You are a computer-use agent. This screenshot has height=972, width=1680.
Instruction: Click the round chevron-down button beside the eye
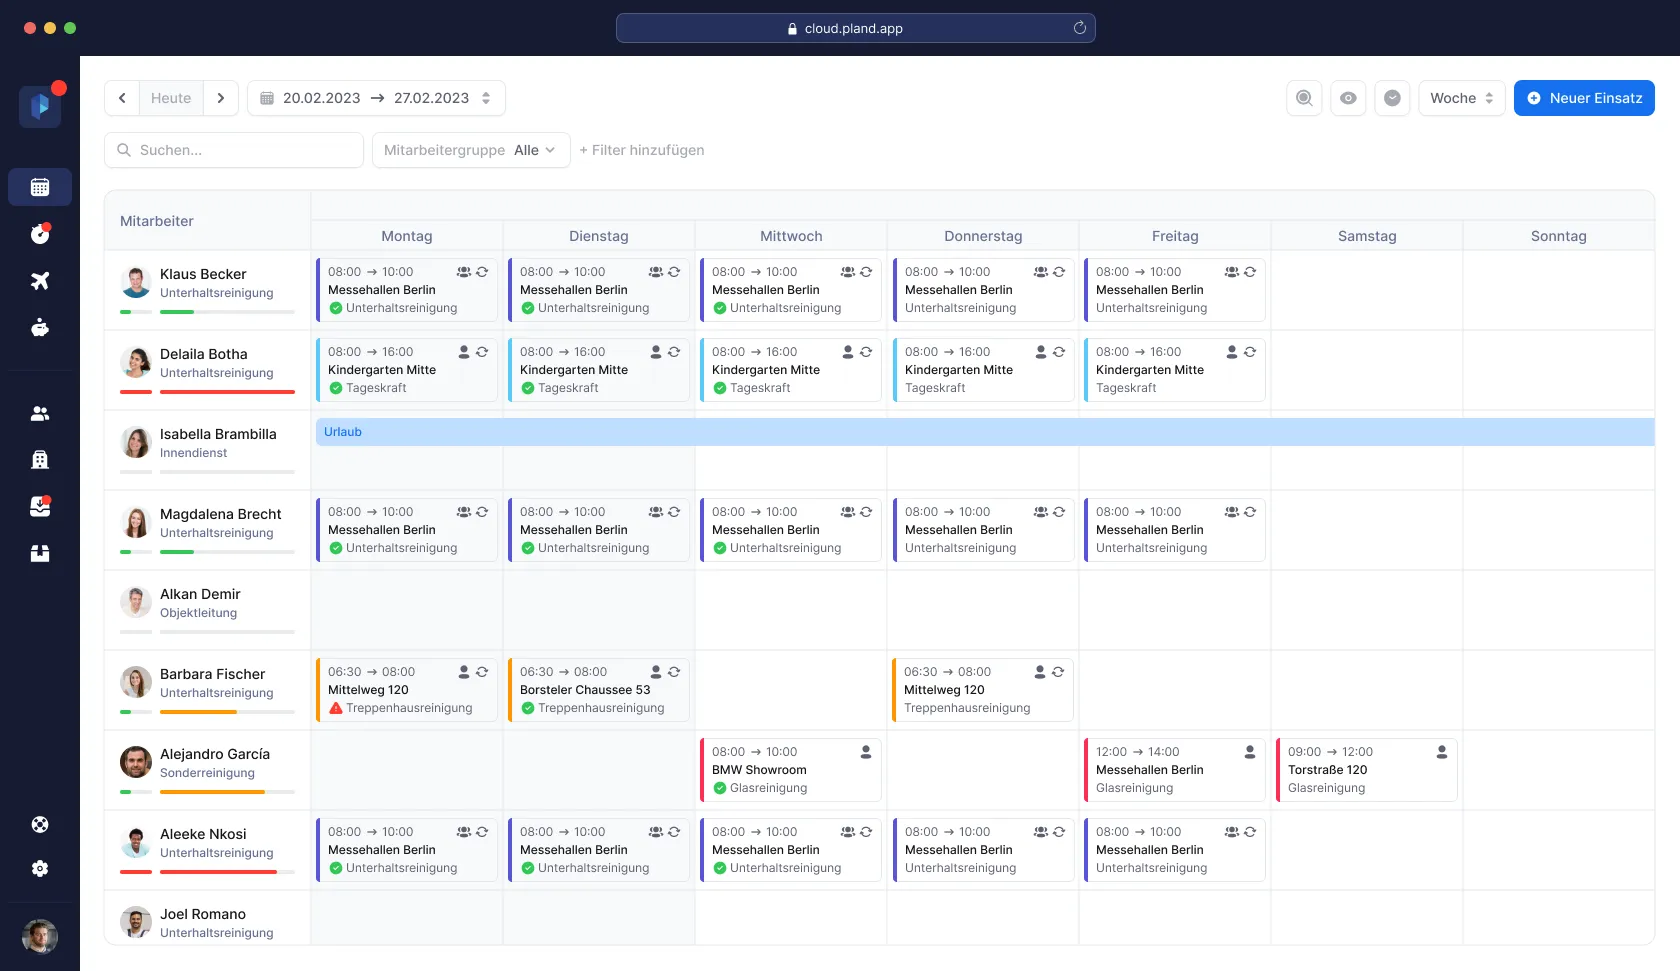click(1392, 98)
